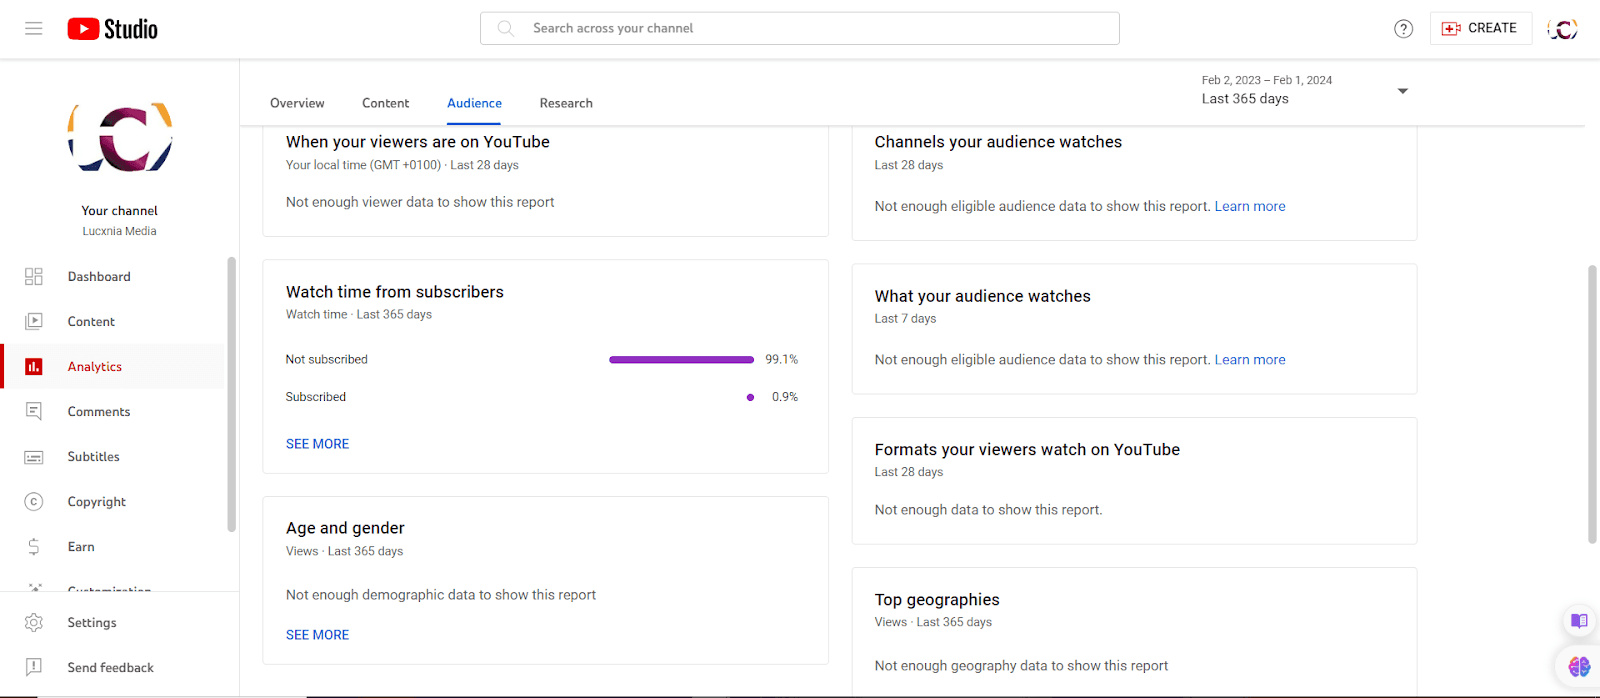The width and height of the screenshot is (1600, 698).
Task: Click the Settings gear icon
Action: [x=34, y=623]
